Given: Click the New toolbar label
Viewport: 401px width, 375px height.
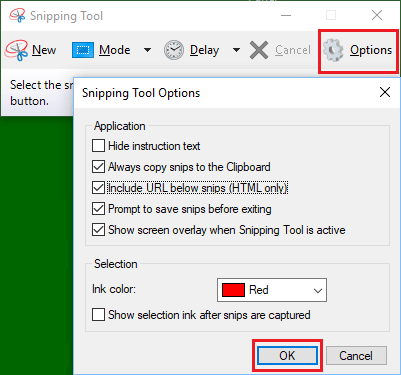Looking at the screenshot, I should (44, 50).
